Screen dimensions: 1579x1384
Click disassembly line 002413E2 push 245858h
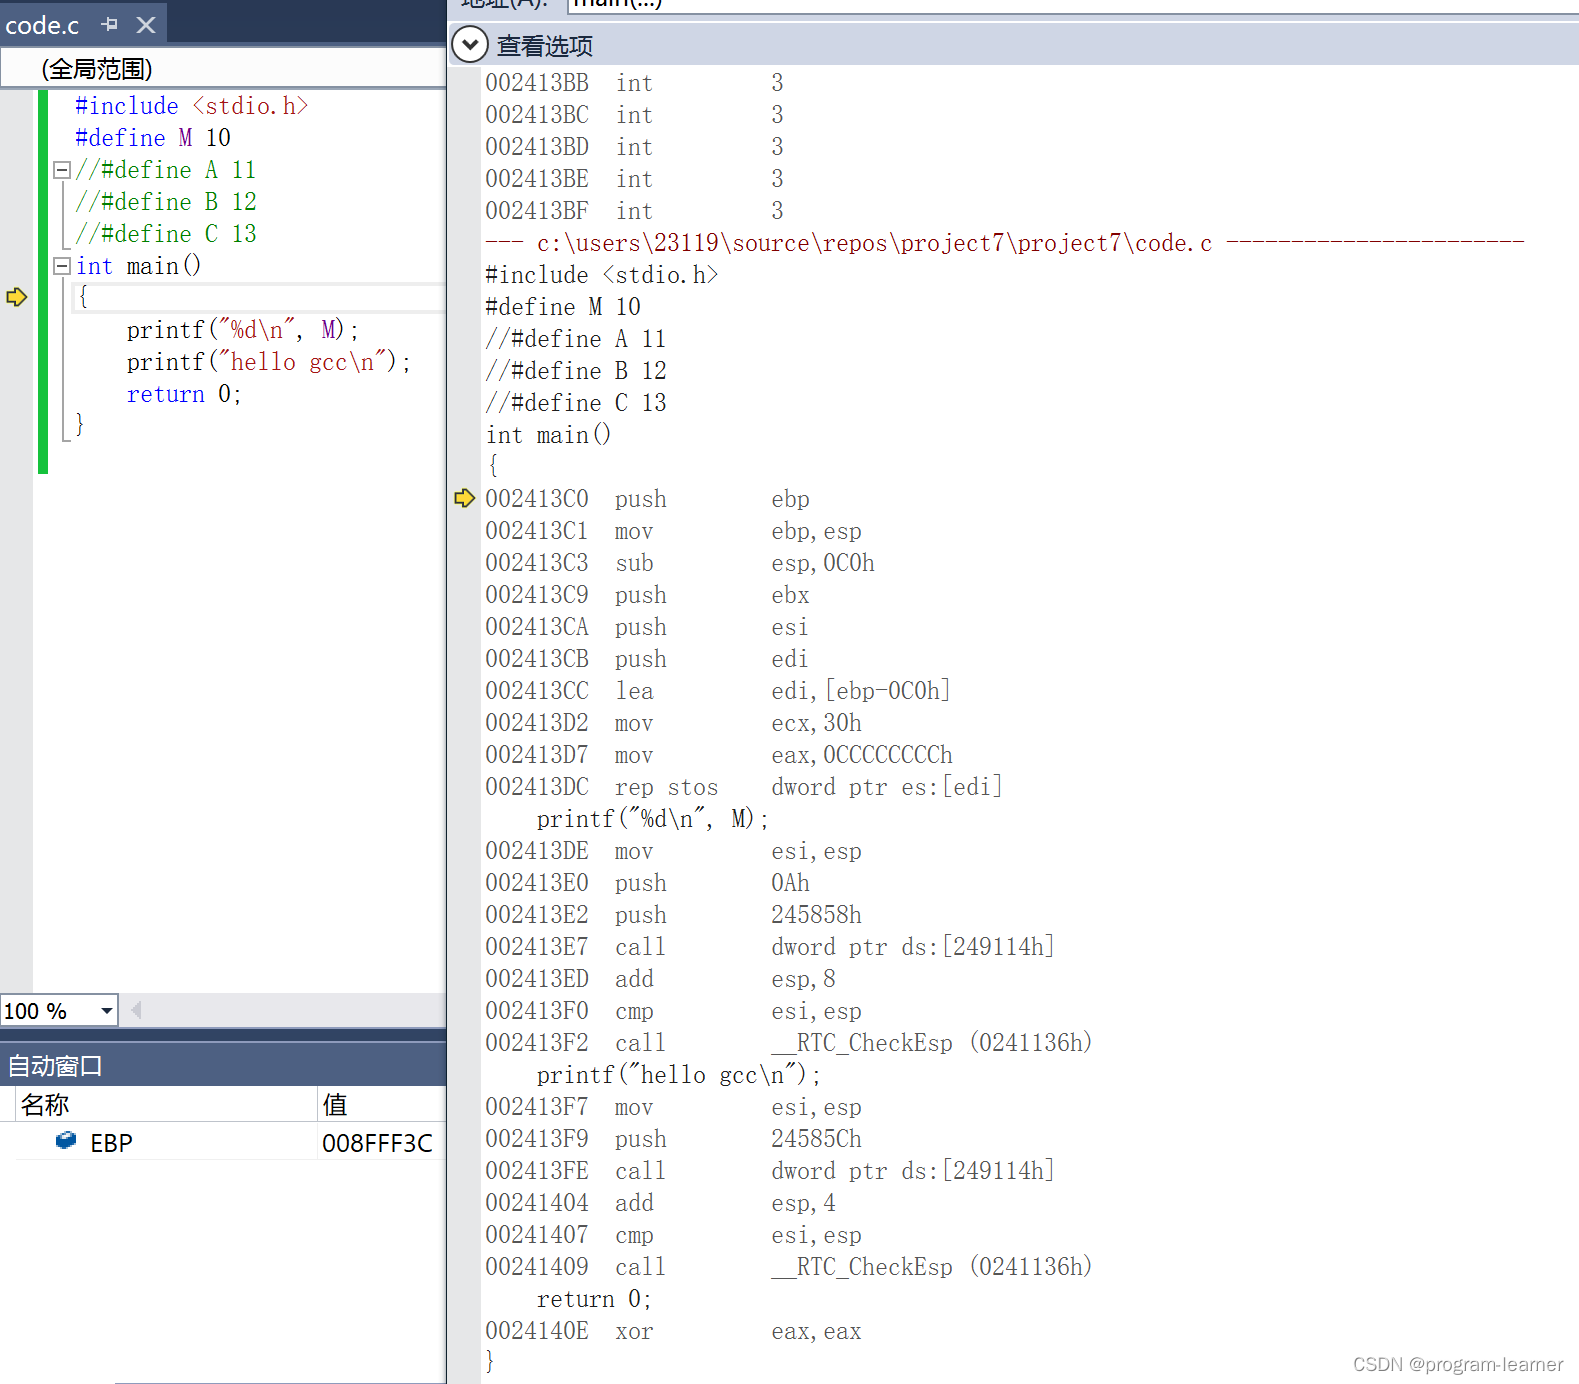click(x=673, y=915)
